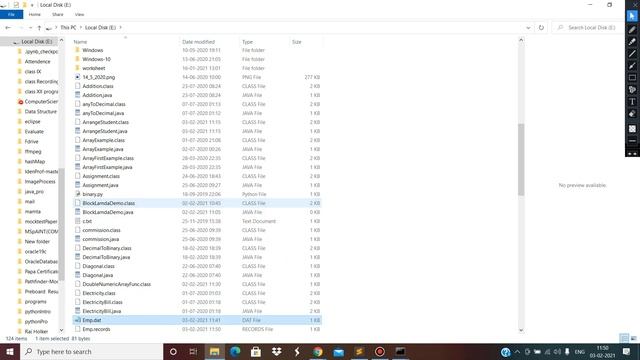This screenshot has height=360, width=640.
Task: Go back with the navigation arrow
Action: [x=8, y=27]
